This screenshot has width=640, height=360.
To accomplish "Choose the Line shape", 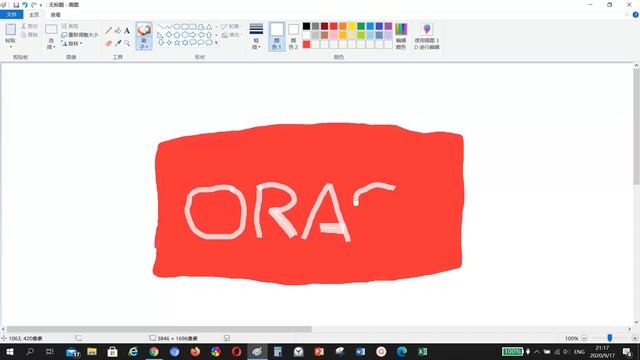I will point(160,27).
